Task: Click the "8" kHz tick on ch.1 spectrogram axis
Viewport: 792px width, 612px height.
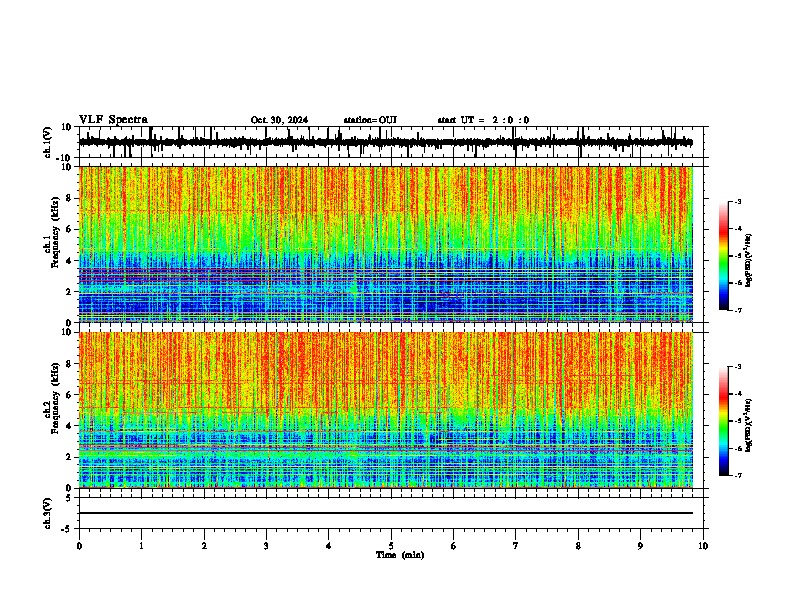Action: (69, 198)
